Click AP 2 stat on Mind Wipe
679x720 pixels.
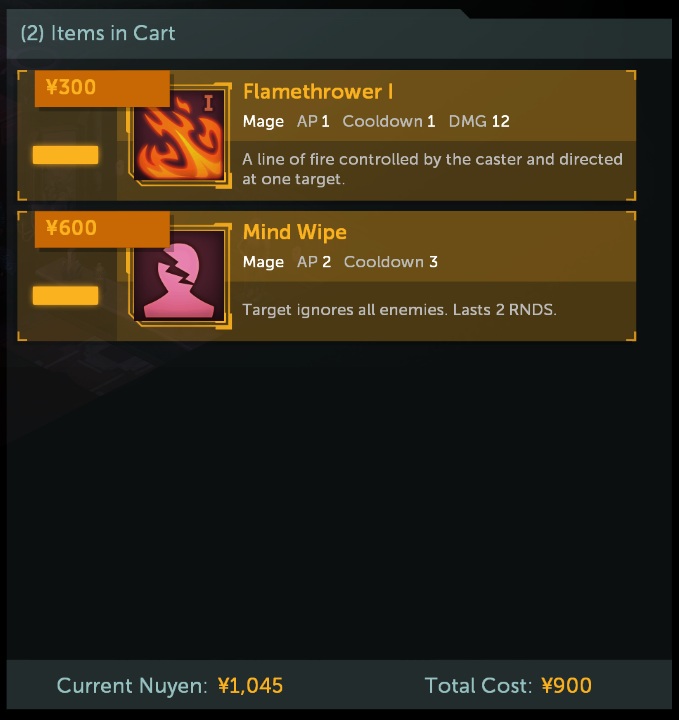314,262
